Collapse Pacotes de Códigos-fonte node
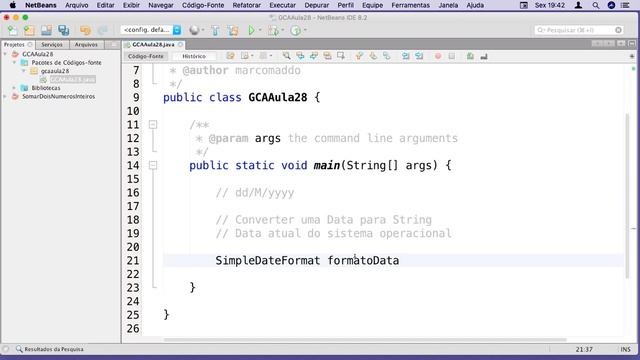This screenshot has width=640, height=360. tap(14, 62)
